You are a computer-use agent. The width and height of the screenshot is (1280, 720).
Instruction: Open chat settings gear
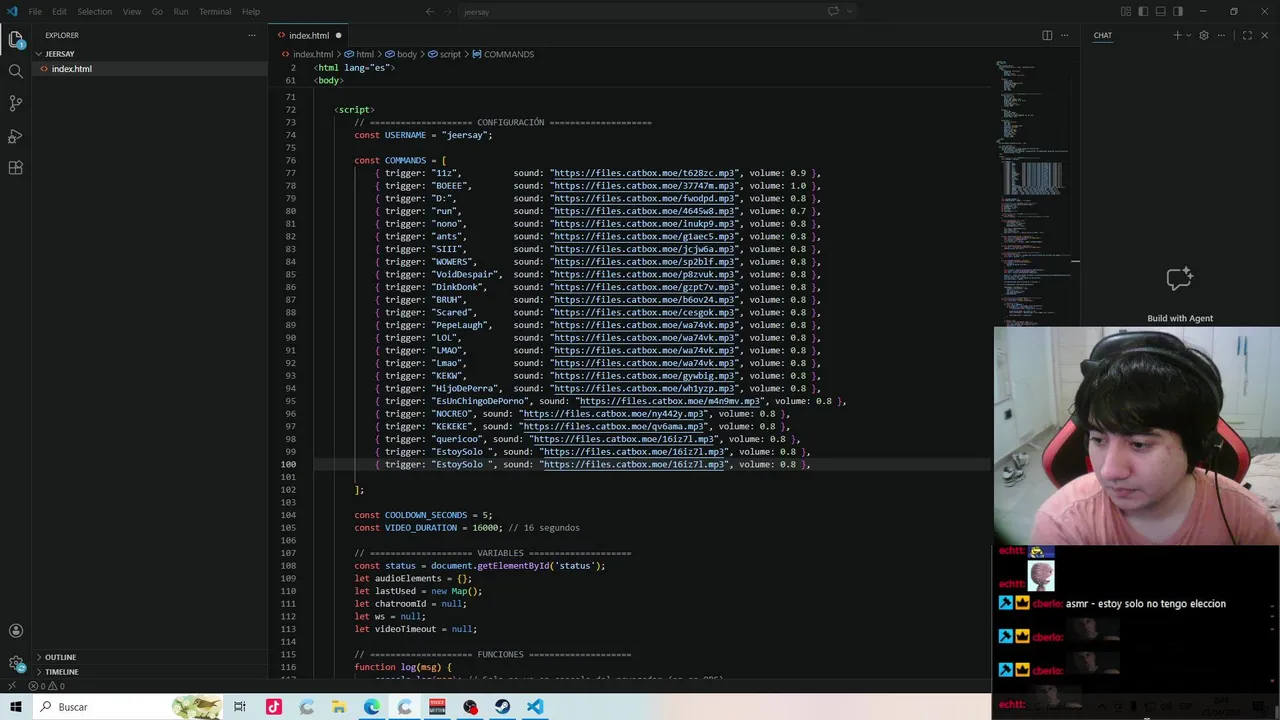click(x=1204, y=35)
